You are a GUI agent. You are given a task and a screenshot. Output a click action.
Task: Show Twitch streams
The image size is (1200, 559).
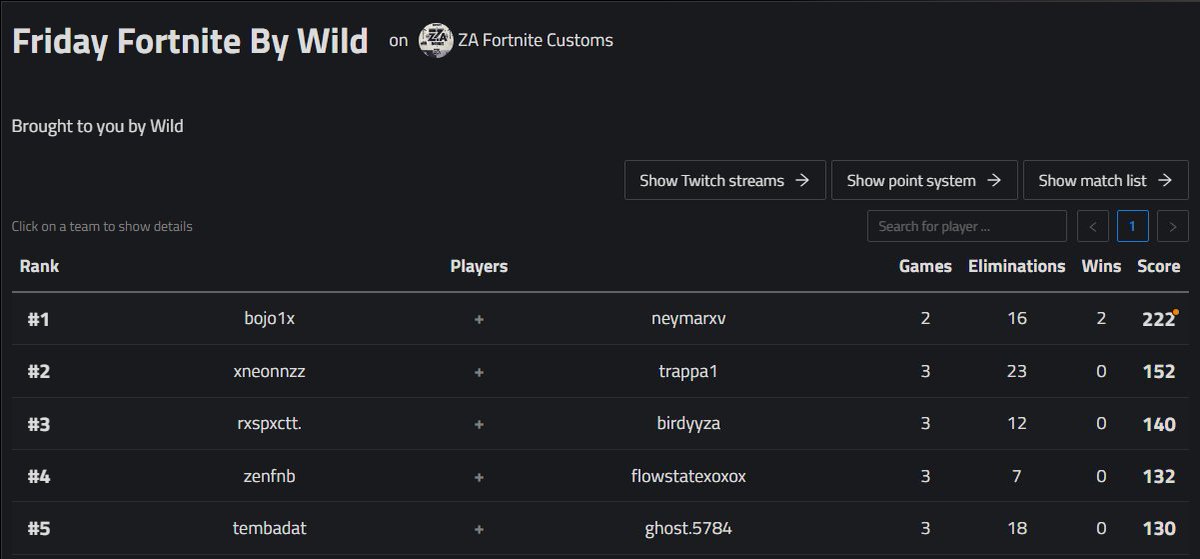pos(725,180)
